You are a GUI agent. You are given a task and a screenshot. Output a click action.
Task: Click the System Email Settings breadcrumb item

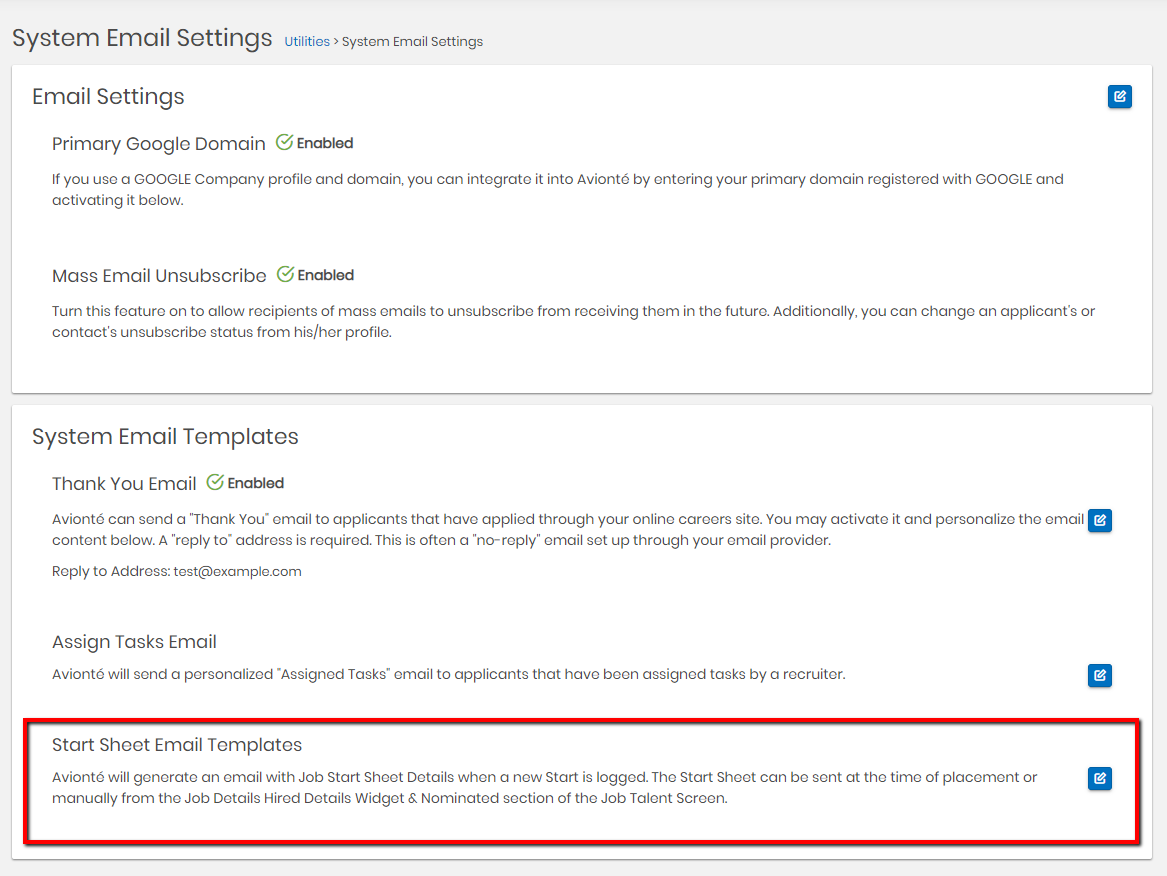click(x=412, y=42)
